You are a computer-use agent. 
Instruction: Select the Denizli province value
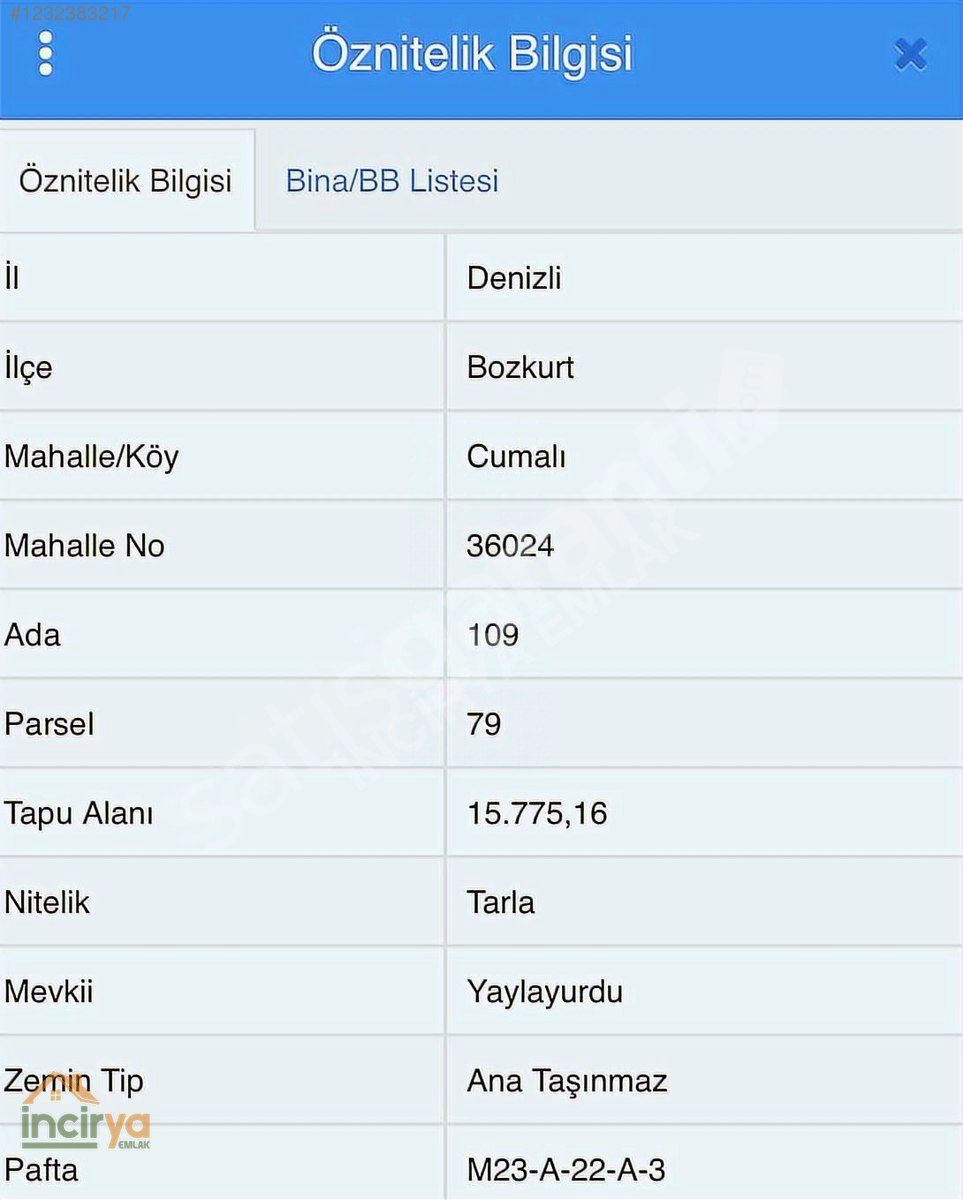(x=514, y=278)
